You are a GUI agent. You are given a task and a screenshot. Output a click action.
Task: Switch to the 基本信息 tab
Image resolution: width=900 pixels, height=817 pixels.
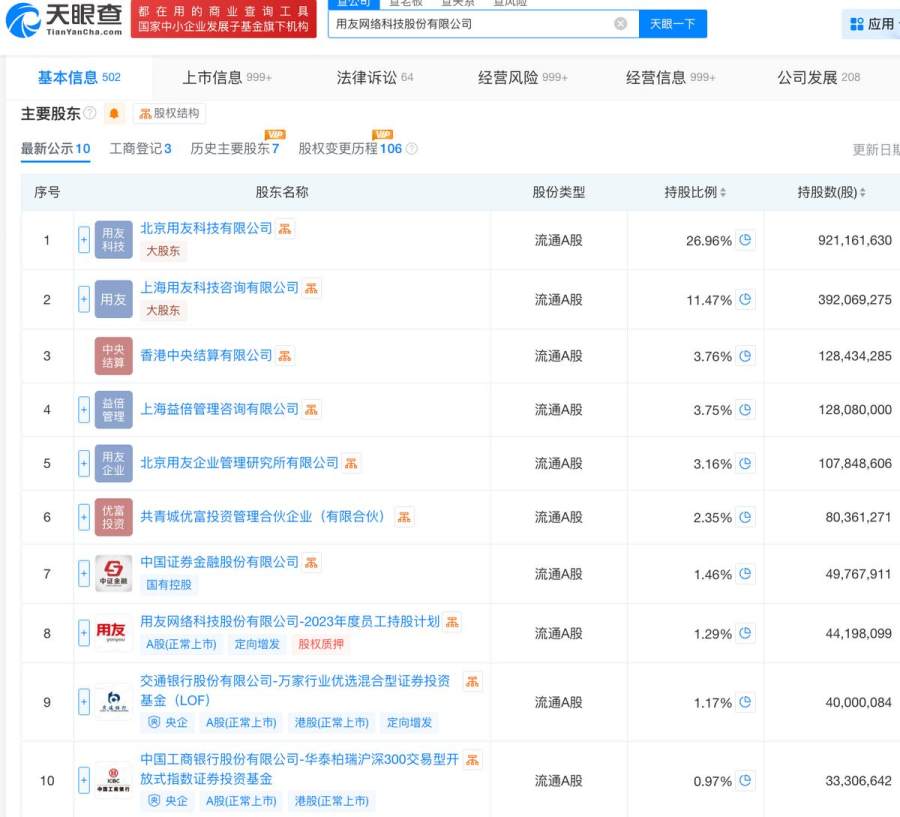pos(79,77)
